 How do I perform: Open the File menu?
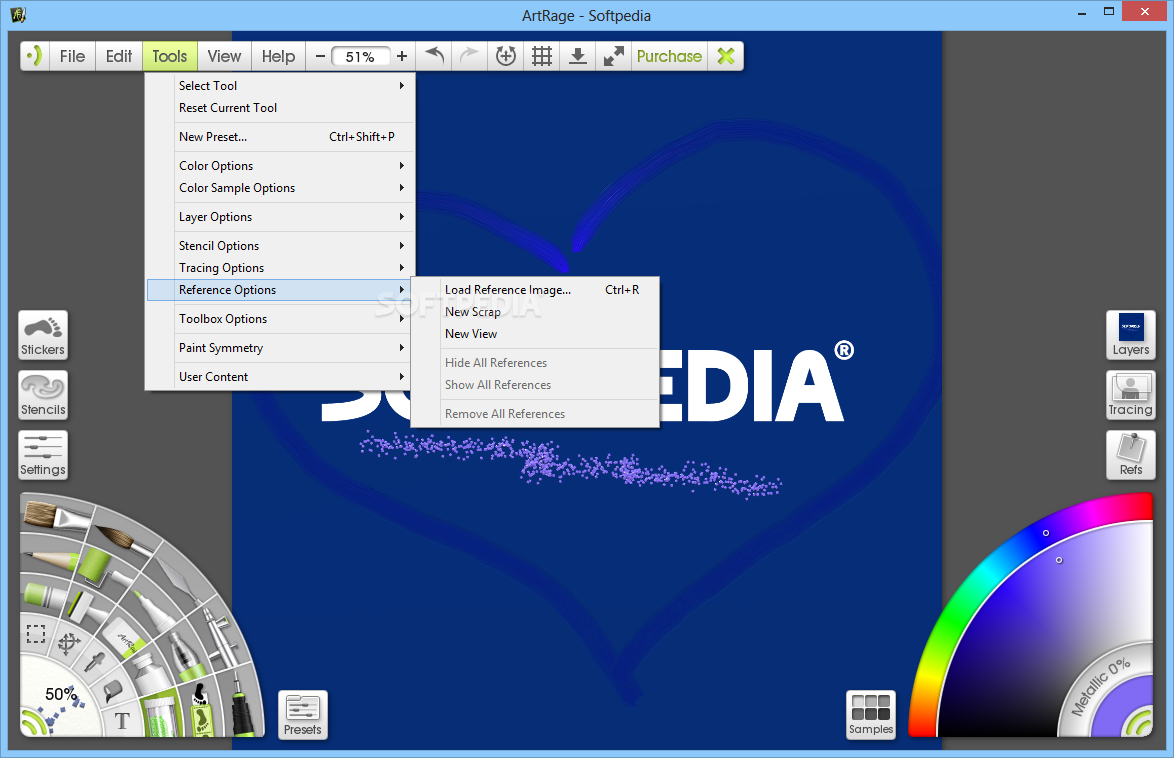click(73, 56)
